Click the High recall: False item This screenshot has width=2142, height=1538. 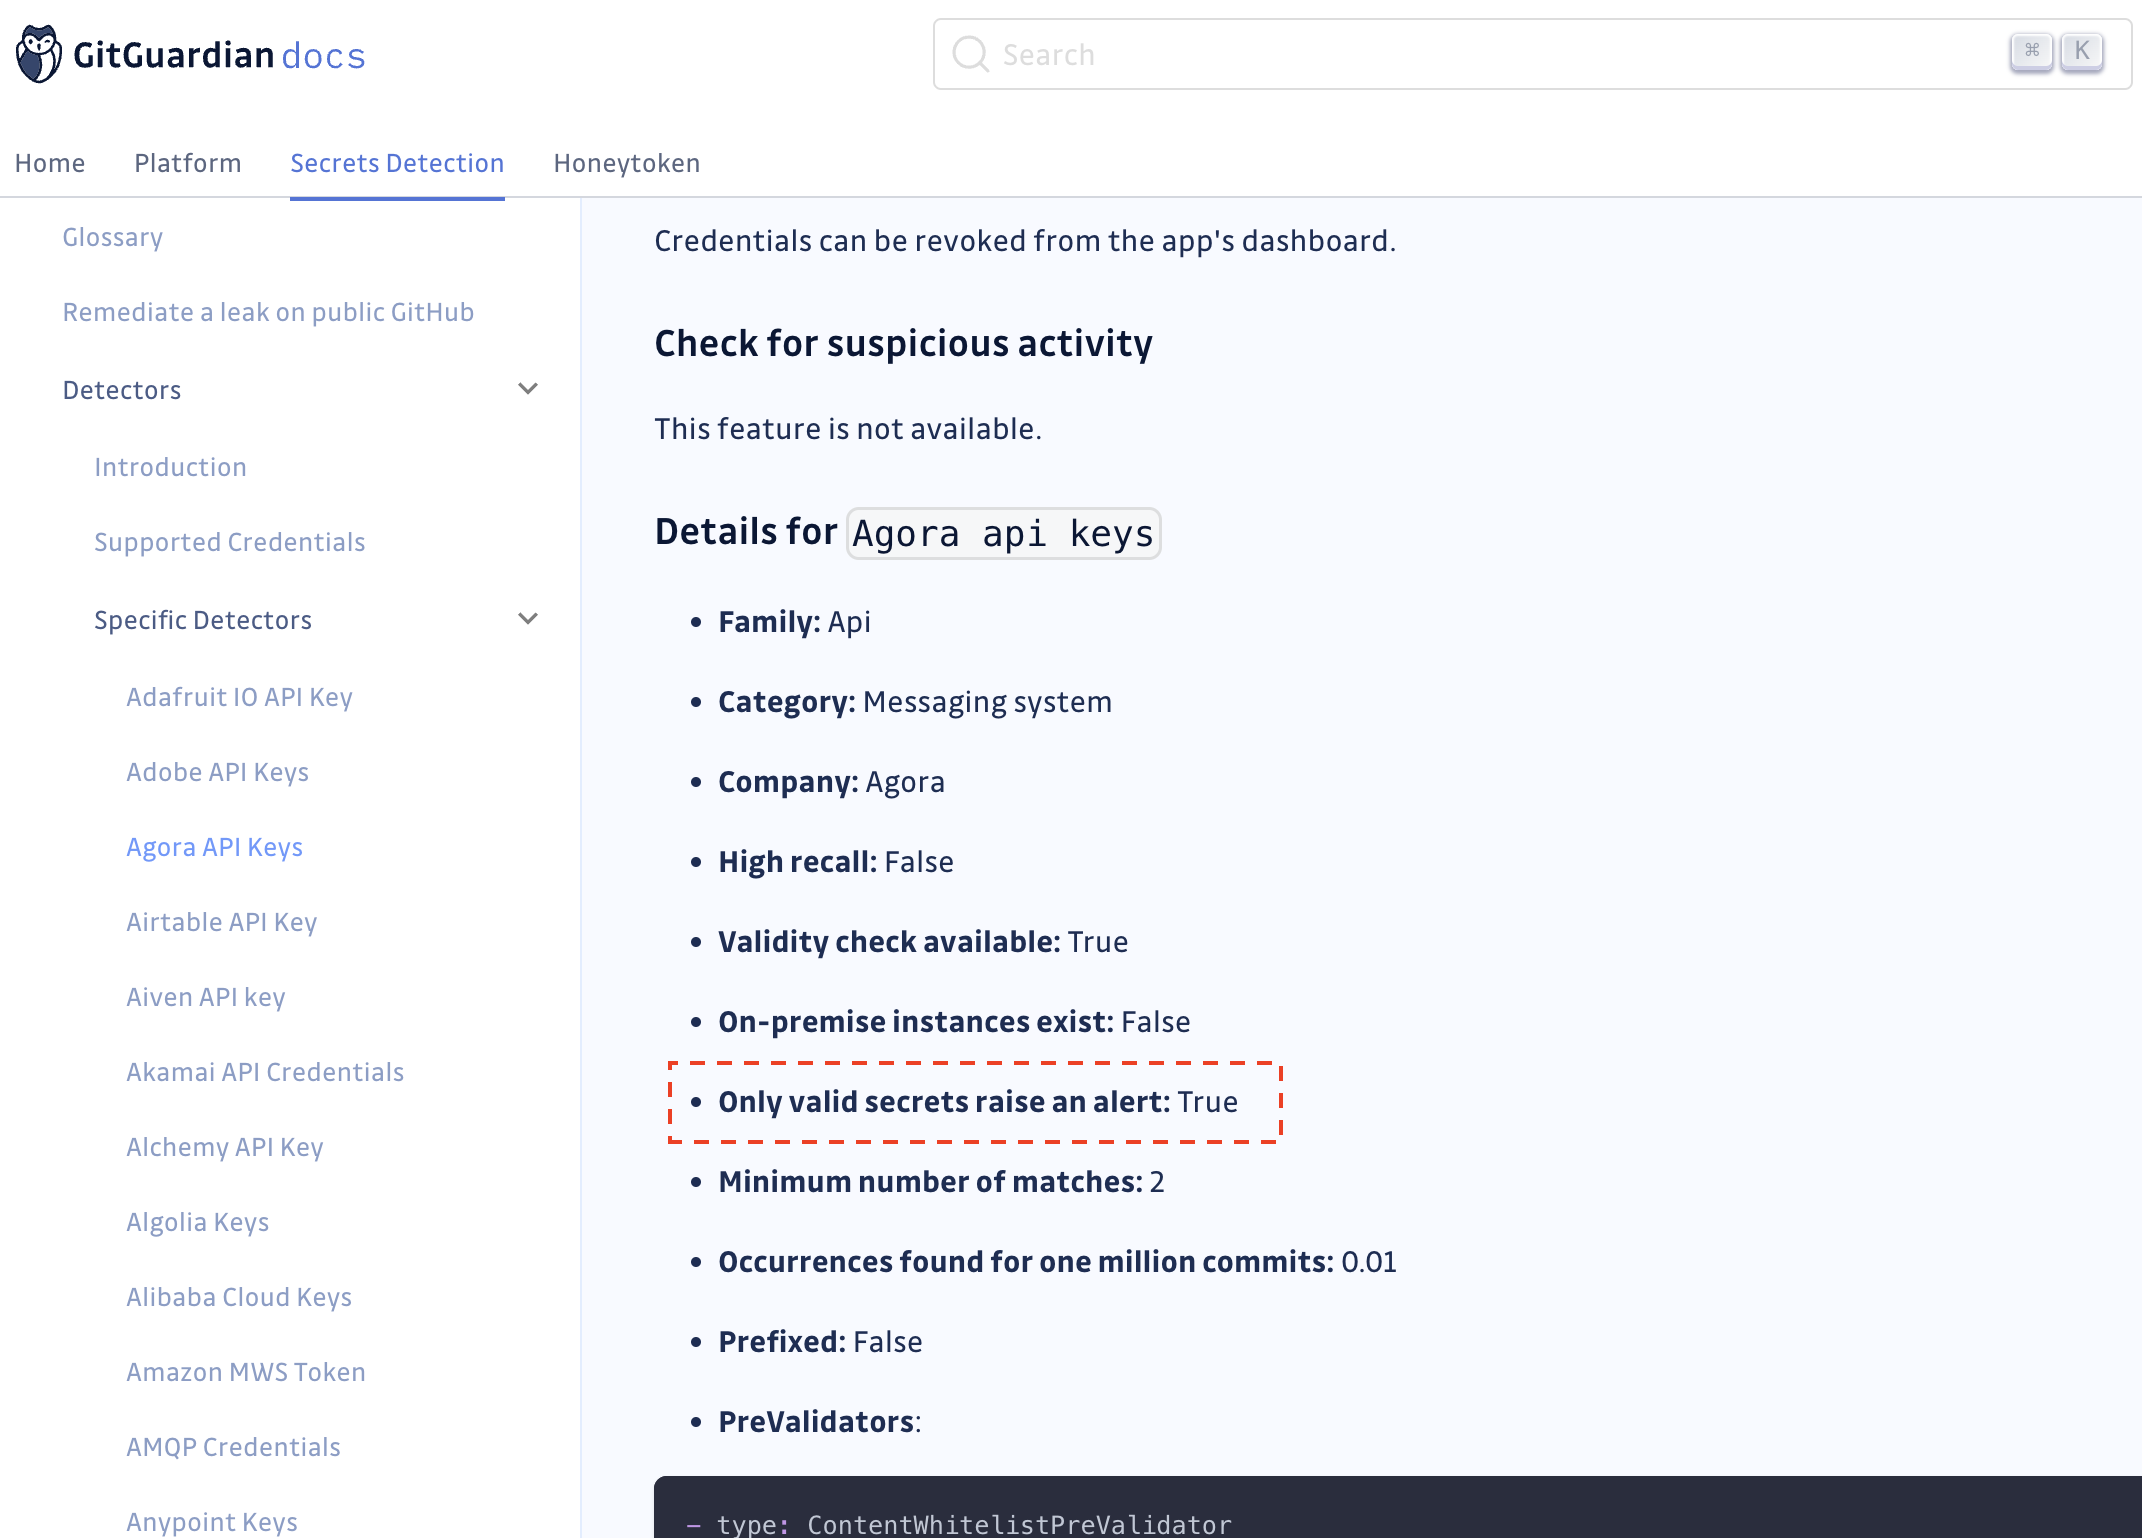[836, 862]
